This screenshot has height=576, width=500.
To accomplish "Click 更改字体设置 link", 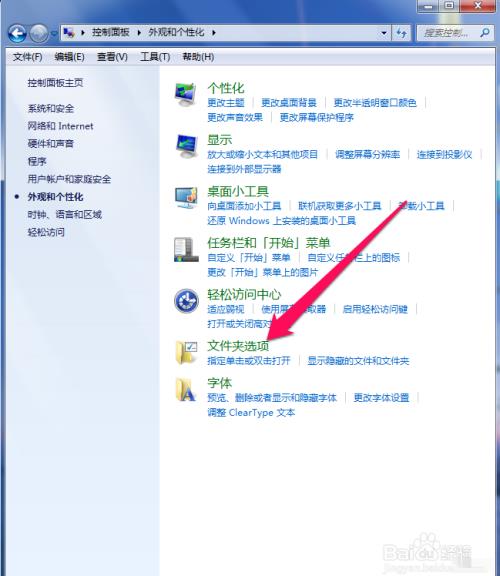I will click(x=381, y=398).
